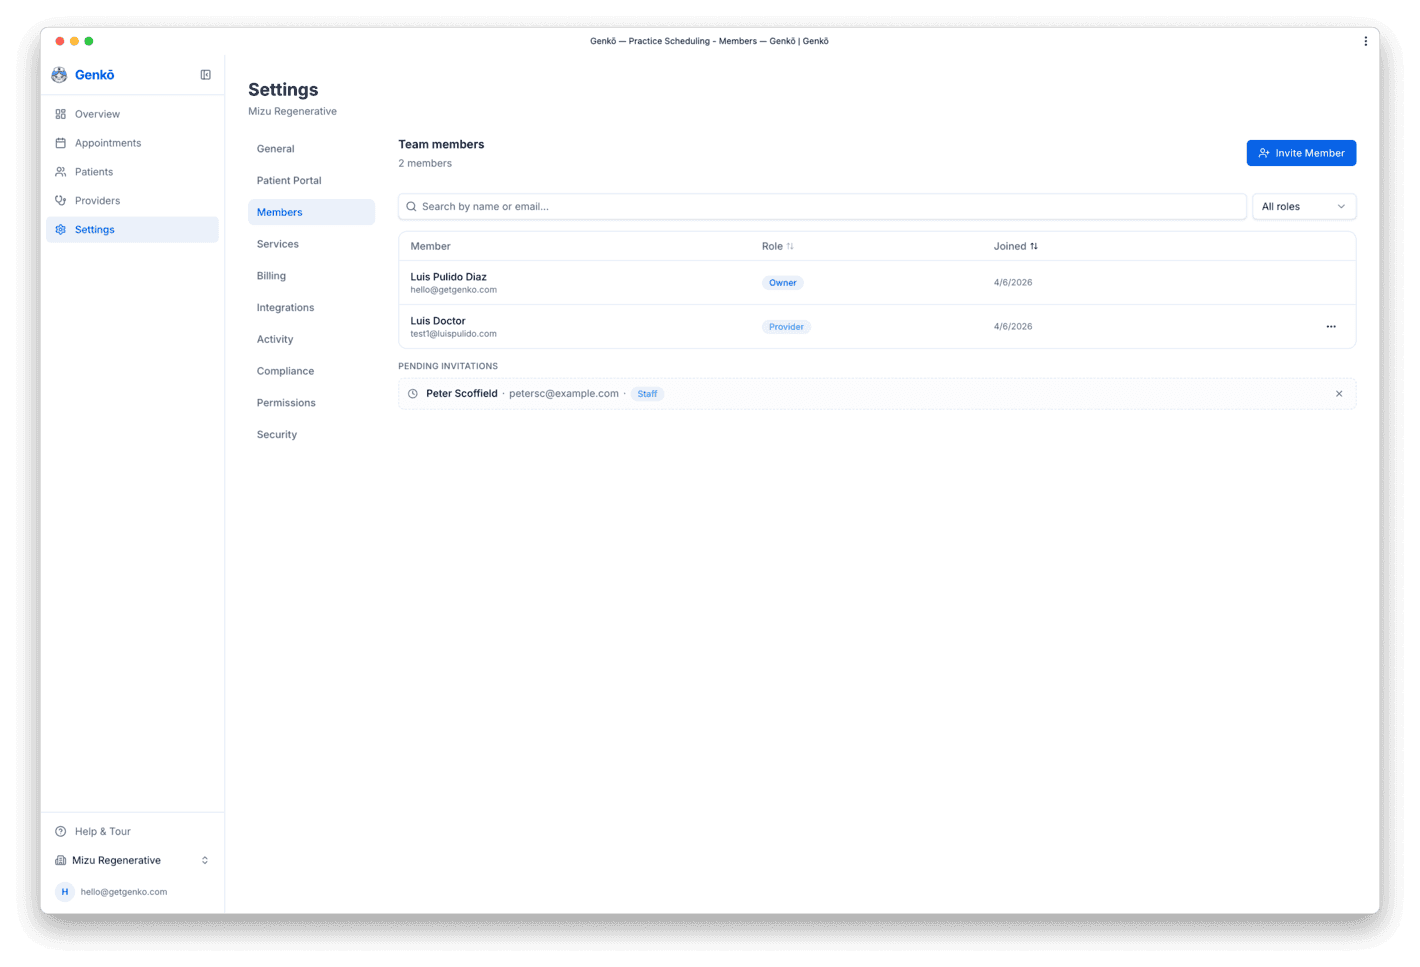Image resolution: width=1420 pixels, height=967 pixels.
Task: Open the Overview section in sidebar
Action: [97, 114]
